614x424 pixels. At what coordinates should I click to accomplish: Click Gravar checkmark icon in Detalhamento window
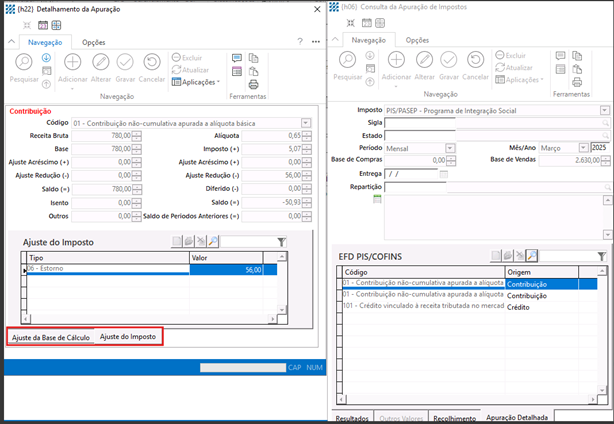point(125,62)
